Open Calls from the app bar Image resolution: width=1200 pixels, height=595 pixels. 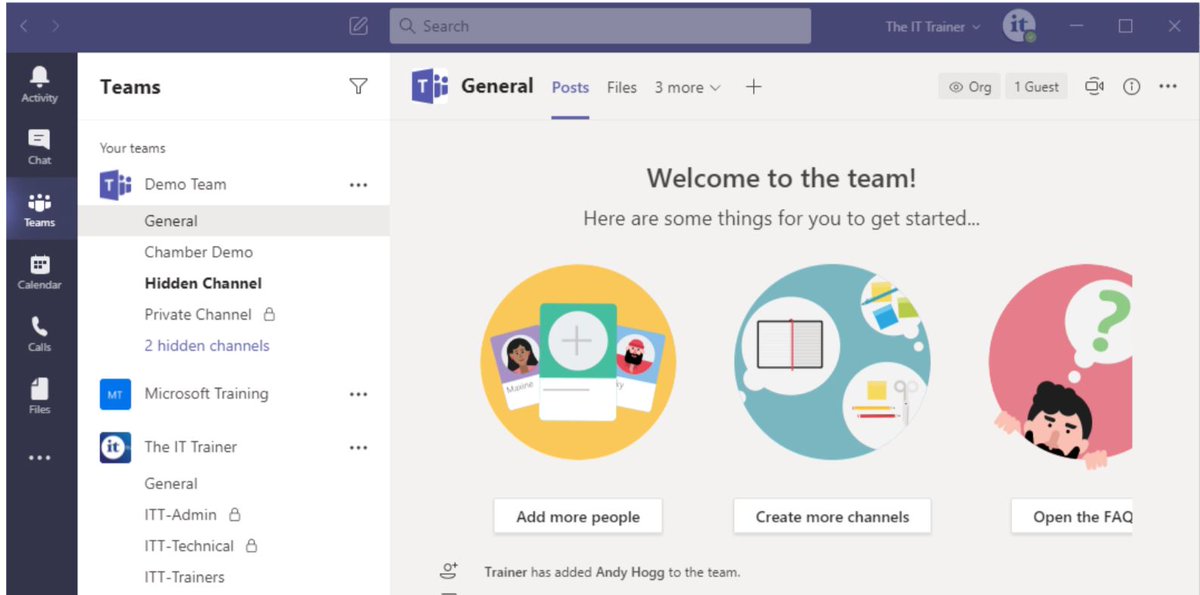39,333
